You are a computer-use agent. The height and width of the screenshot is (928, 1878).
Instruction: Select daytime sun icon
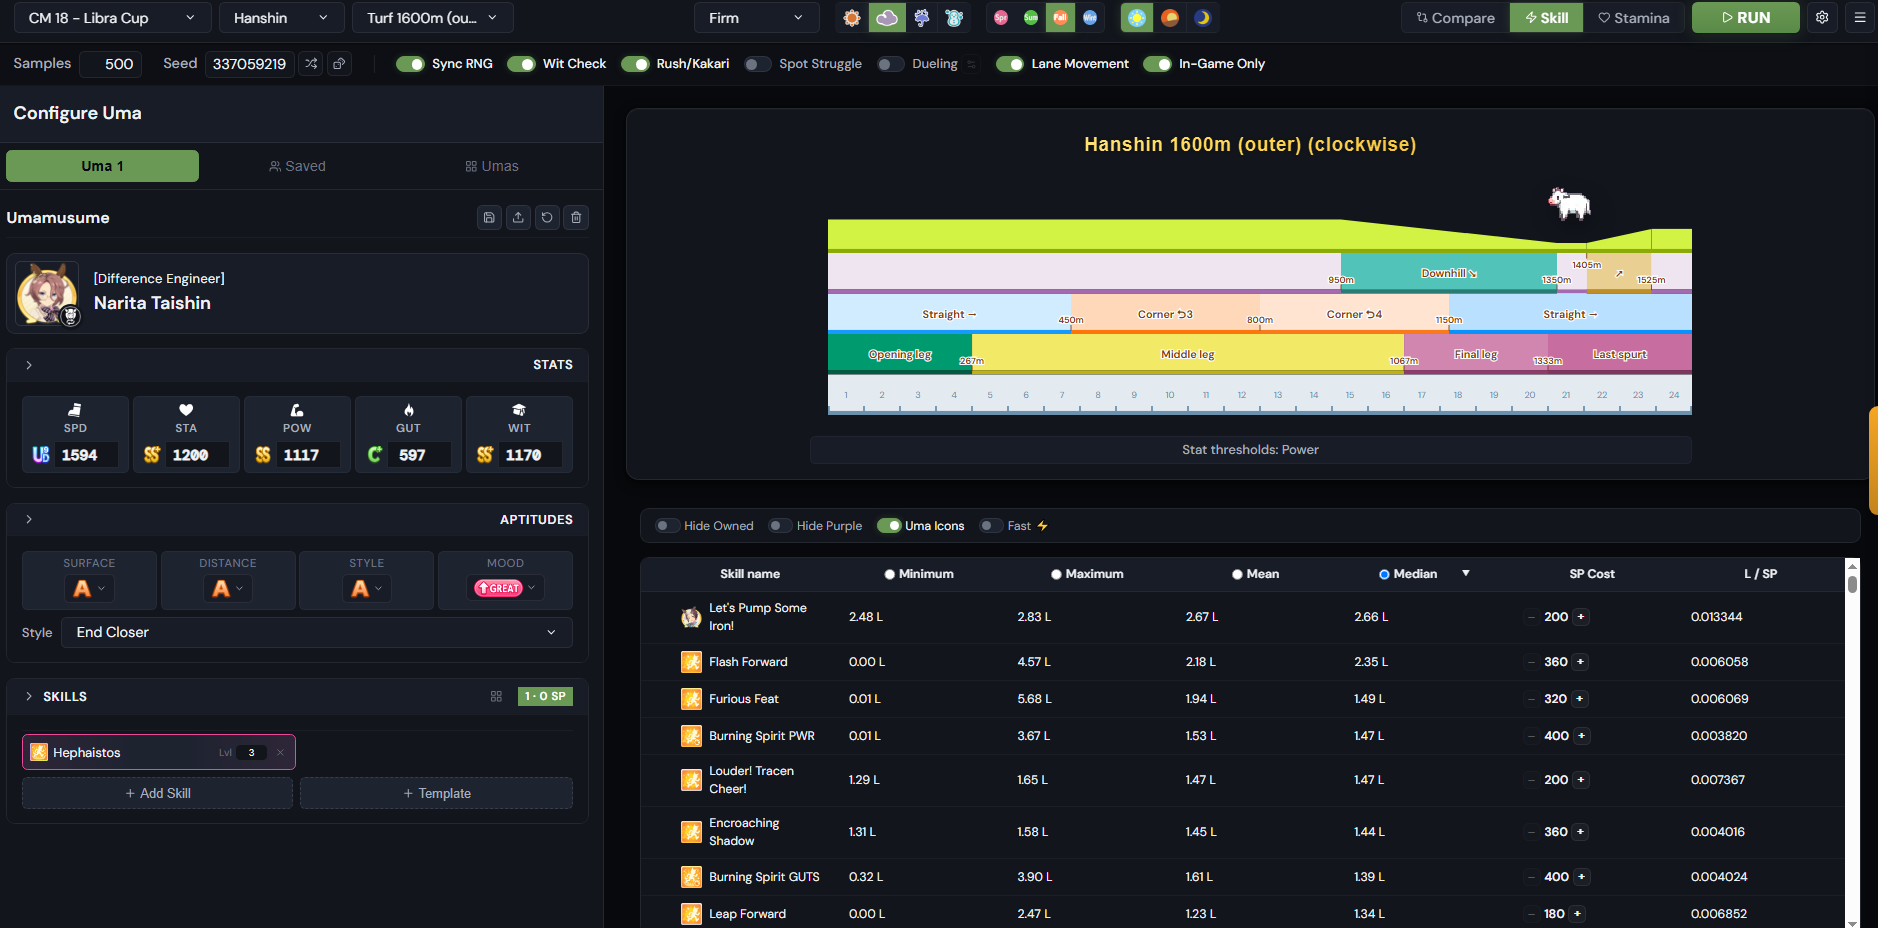coord(1137,18)
